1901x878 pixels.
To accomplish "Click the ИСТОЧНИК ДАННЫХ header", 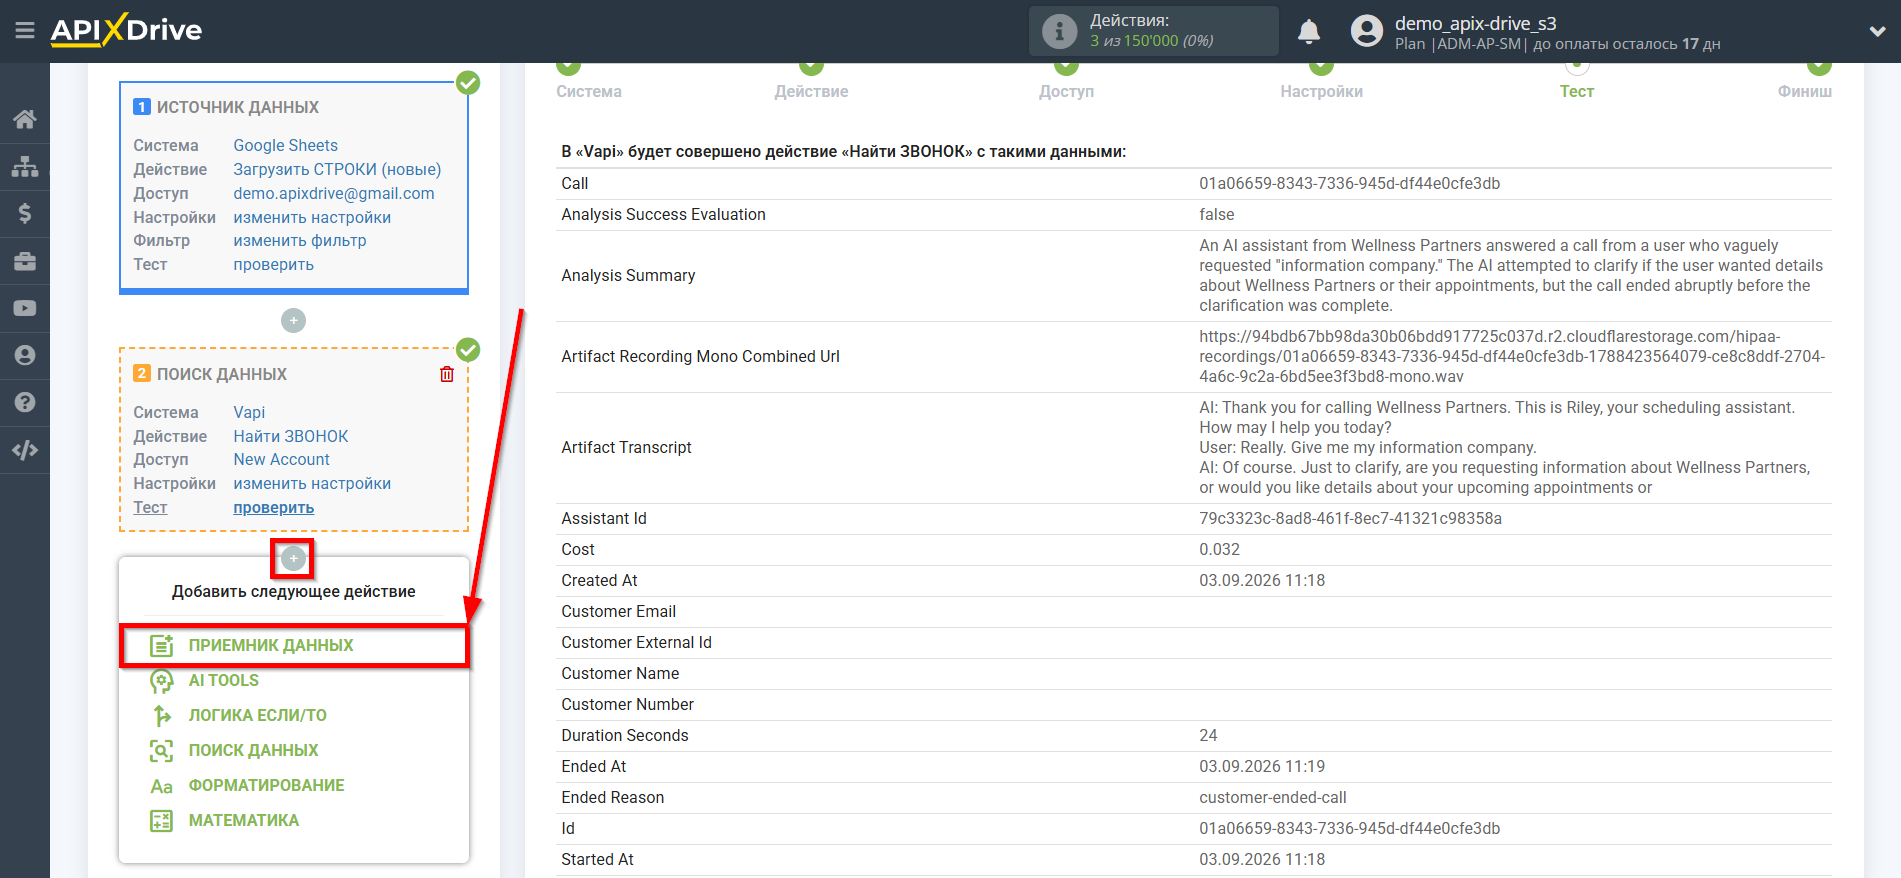I will tap(238, 107).
